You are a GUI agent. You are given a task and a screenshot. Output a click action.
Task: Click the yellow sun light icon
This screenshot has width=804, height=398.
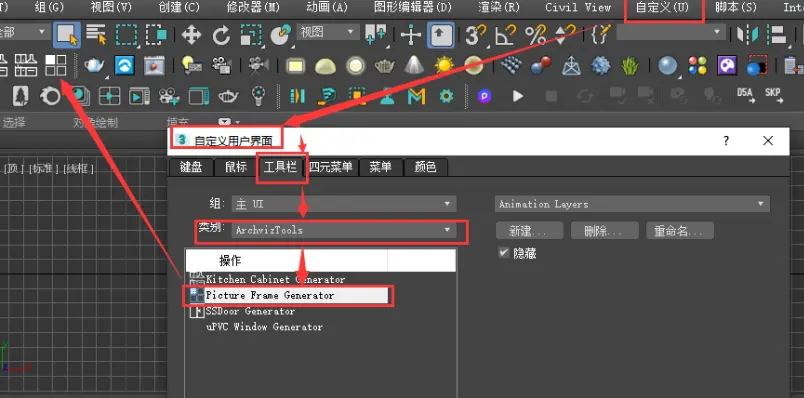[444, 65]
